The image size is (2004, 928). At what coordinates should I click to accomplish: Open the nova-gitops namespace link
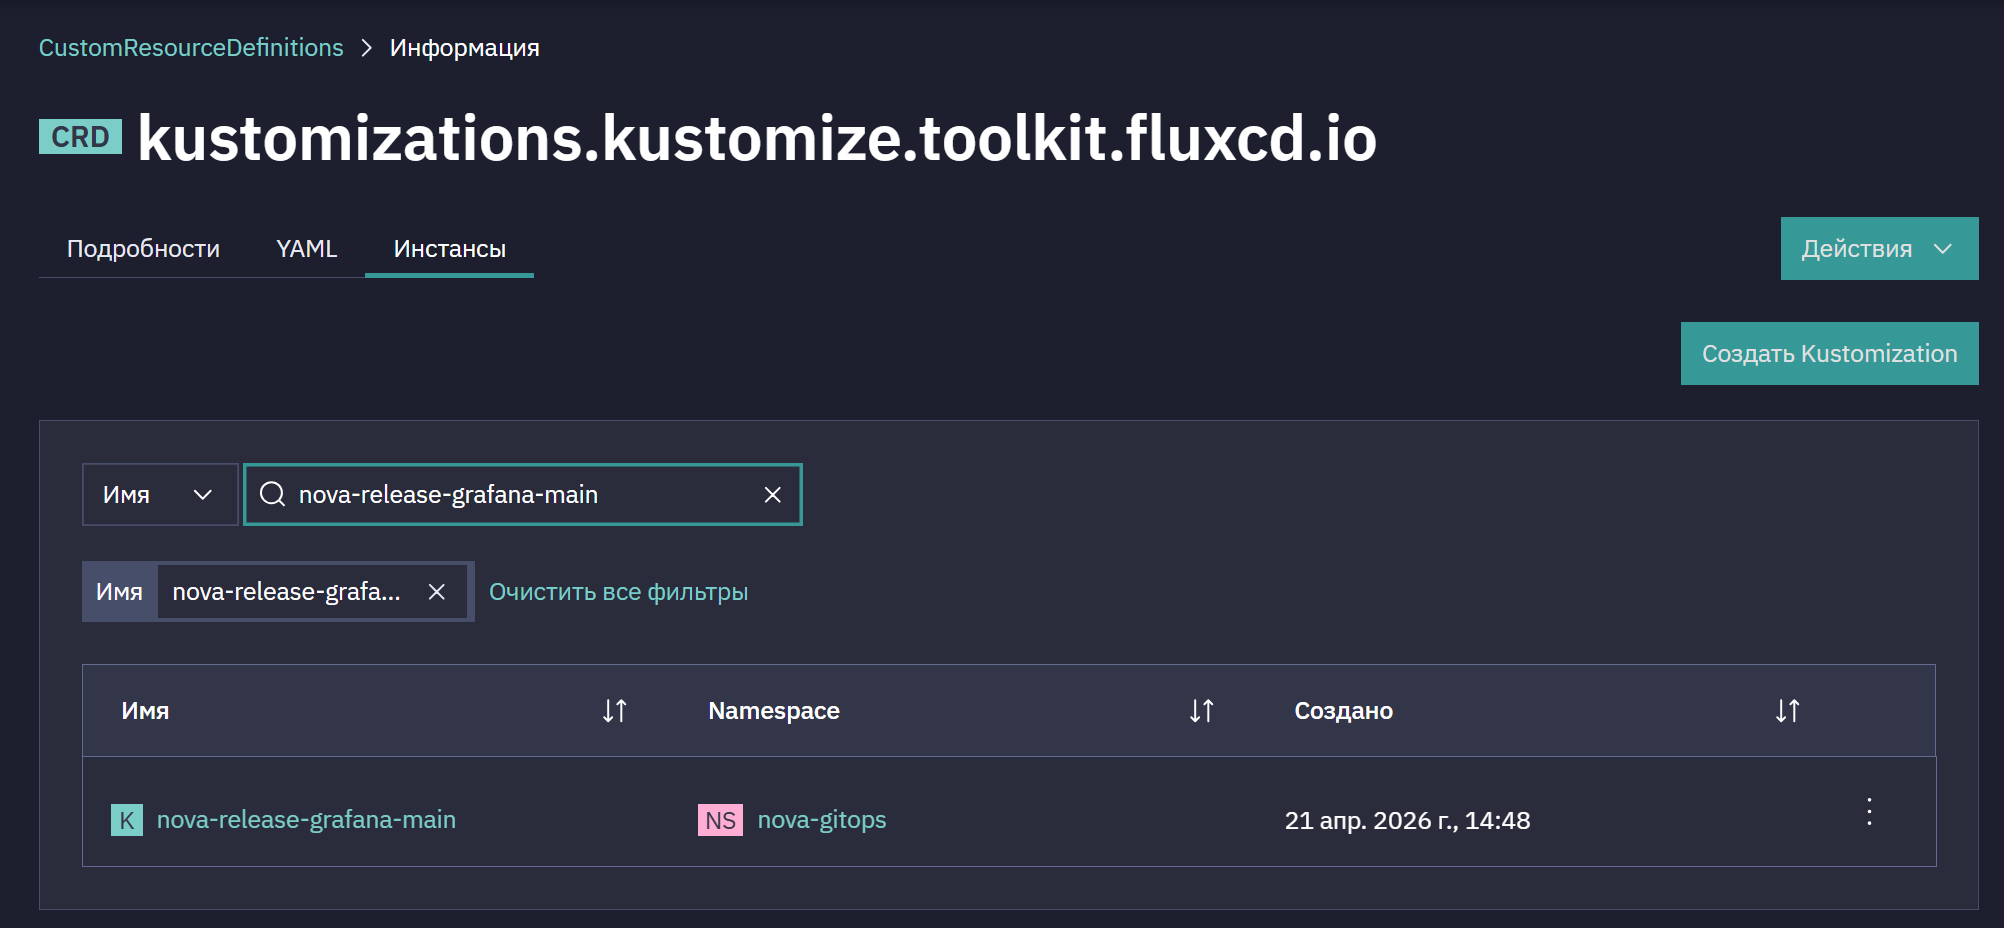[822, 820]
